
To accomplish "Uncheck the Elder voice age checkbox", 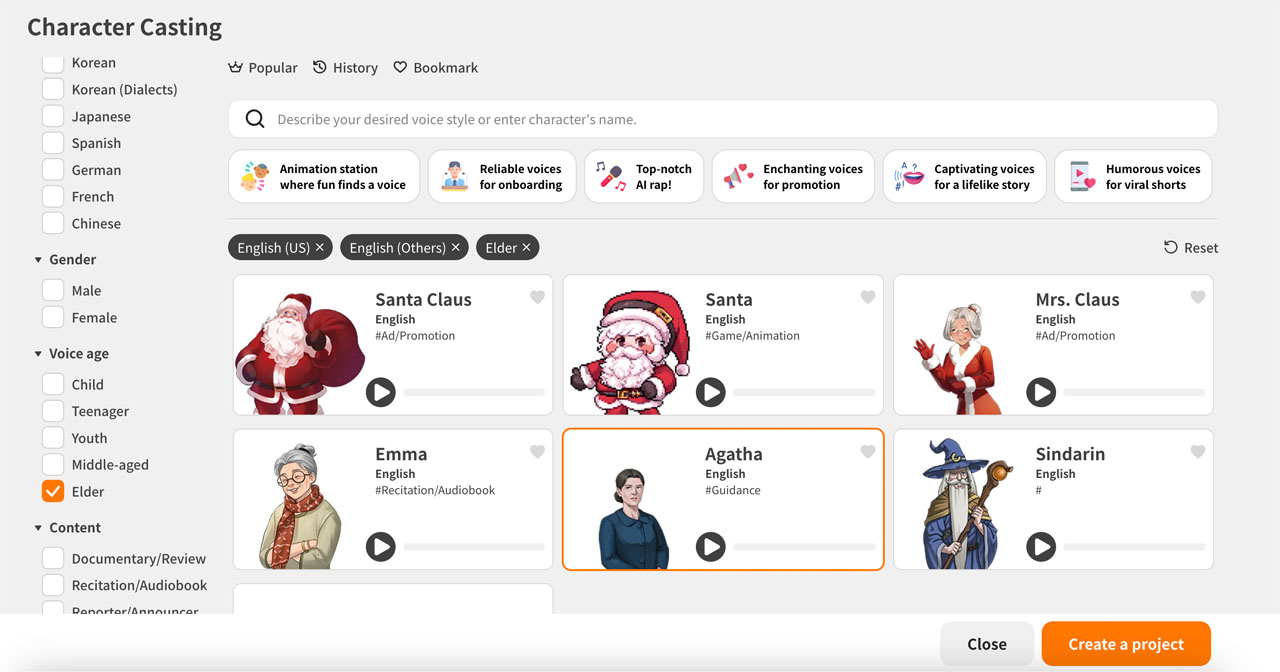I will (53, 491).
